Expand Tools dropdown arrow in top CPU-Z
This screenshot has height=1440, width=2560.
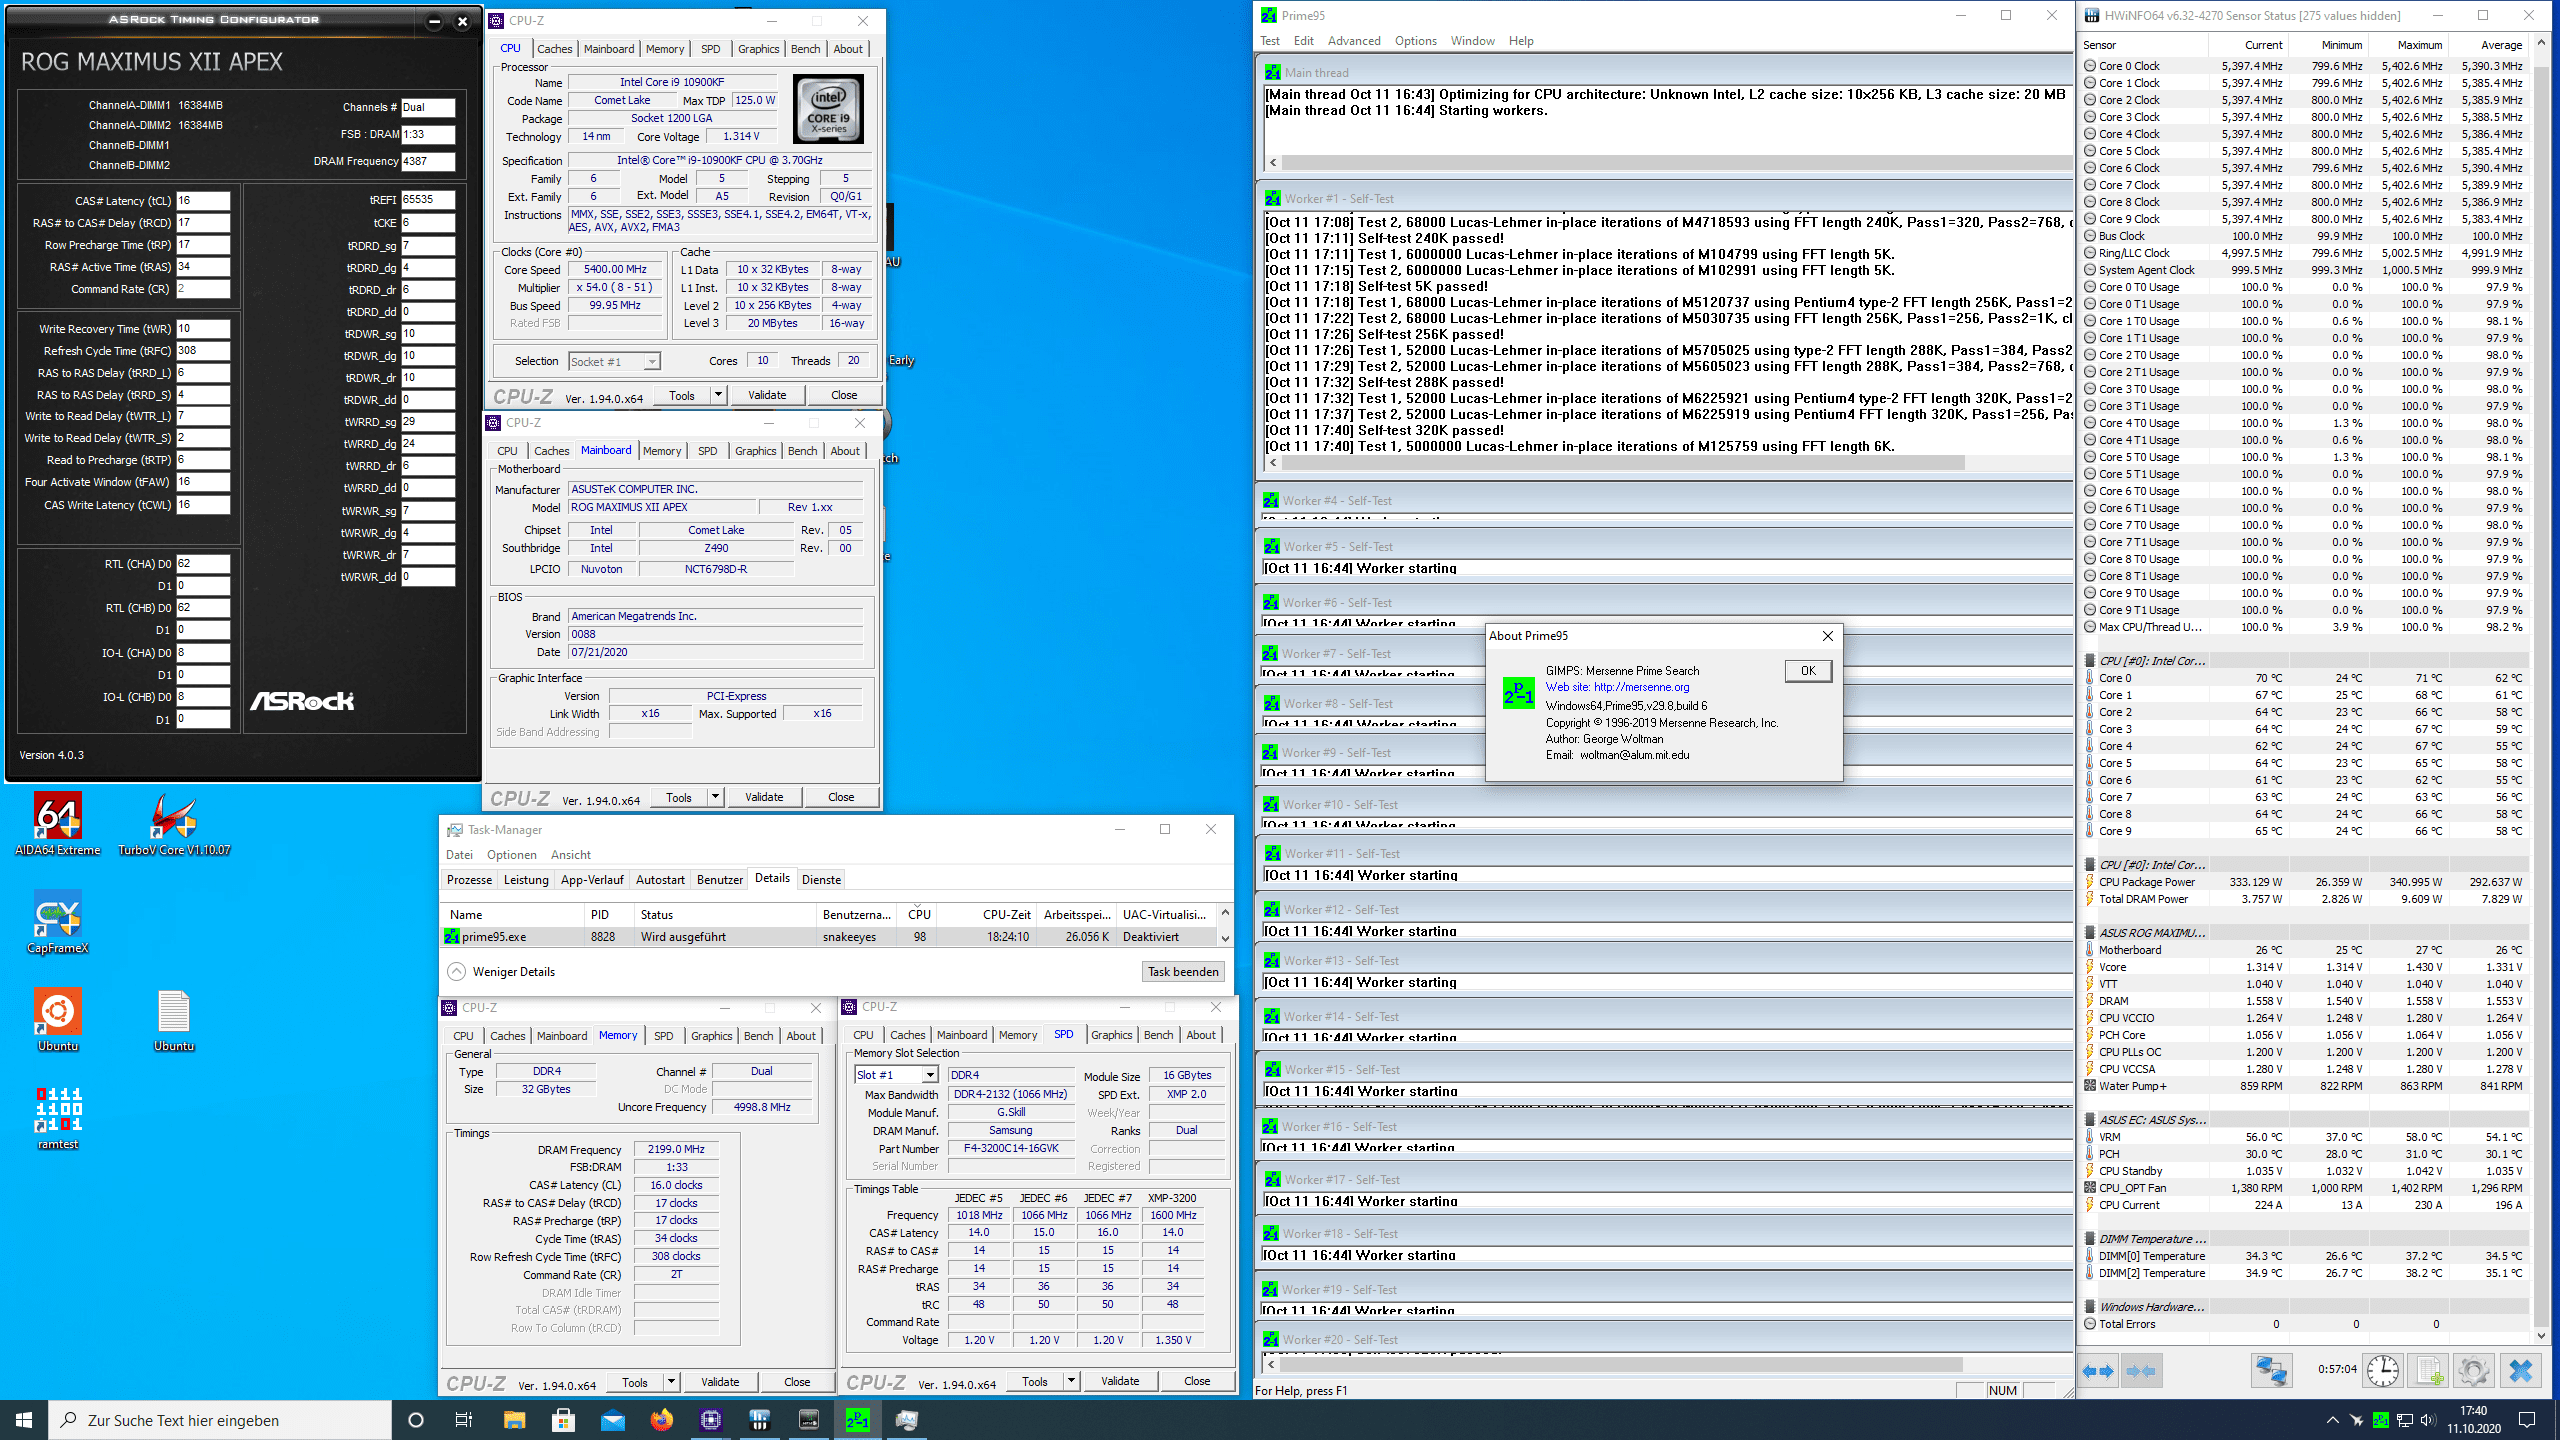click(x=717, y=395)
